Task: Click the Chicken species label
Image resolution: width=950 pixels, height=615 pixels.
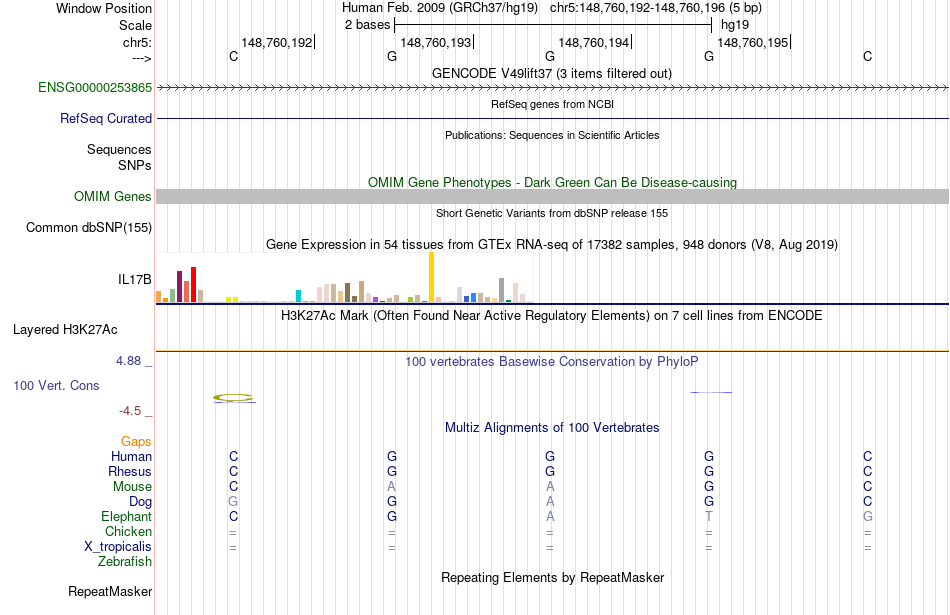Action: [128, 531]
